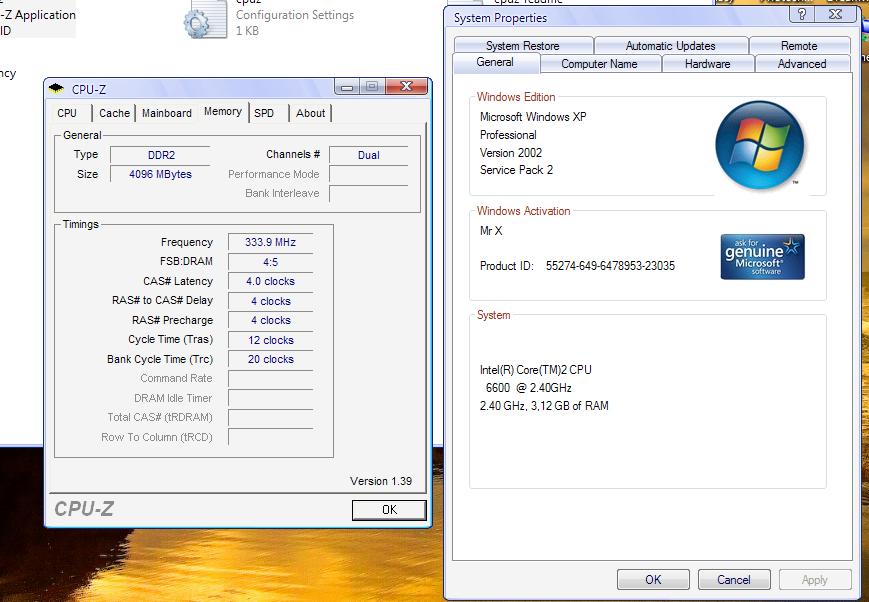Click the RAS# to CAS# Delay value
The height and width of the screenshot is (602, 869).
pos(270,301)
